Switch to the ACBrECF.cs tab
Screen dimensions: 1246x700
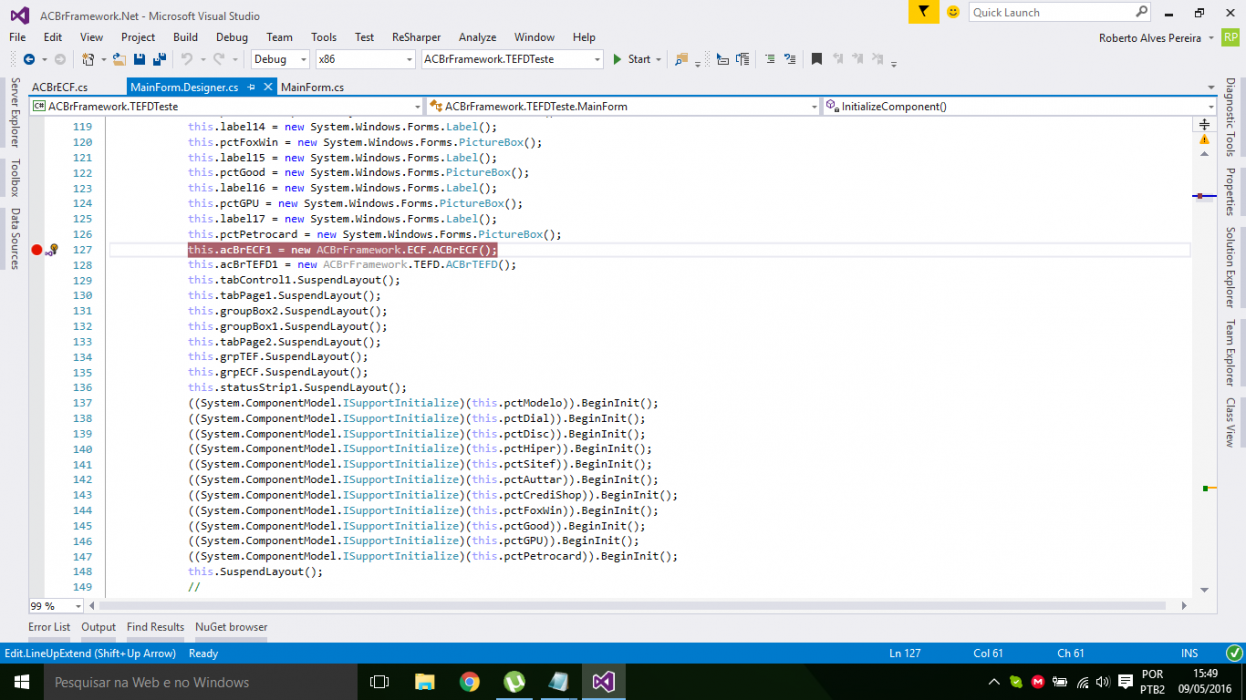pyautogui.click(x=60, y=87)
